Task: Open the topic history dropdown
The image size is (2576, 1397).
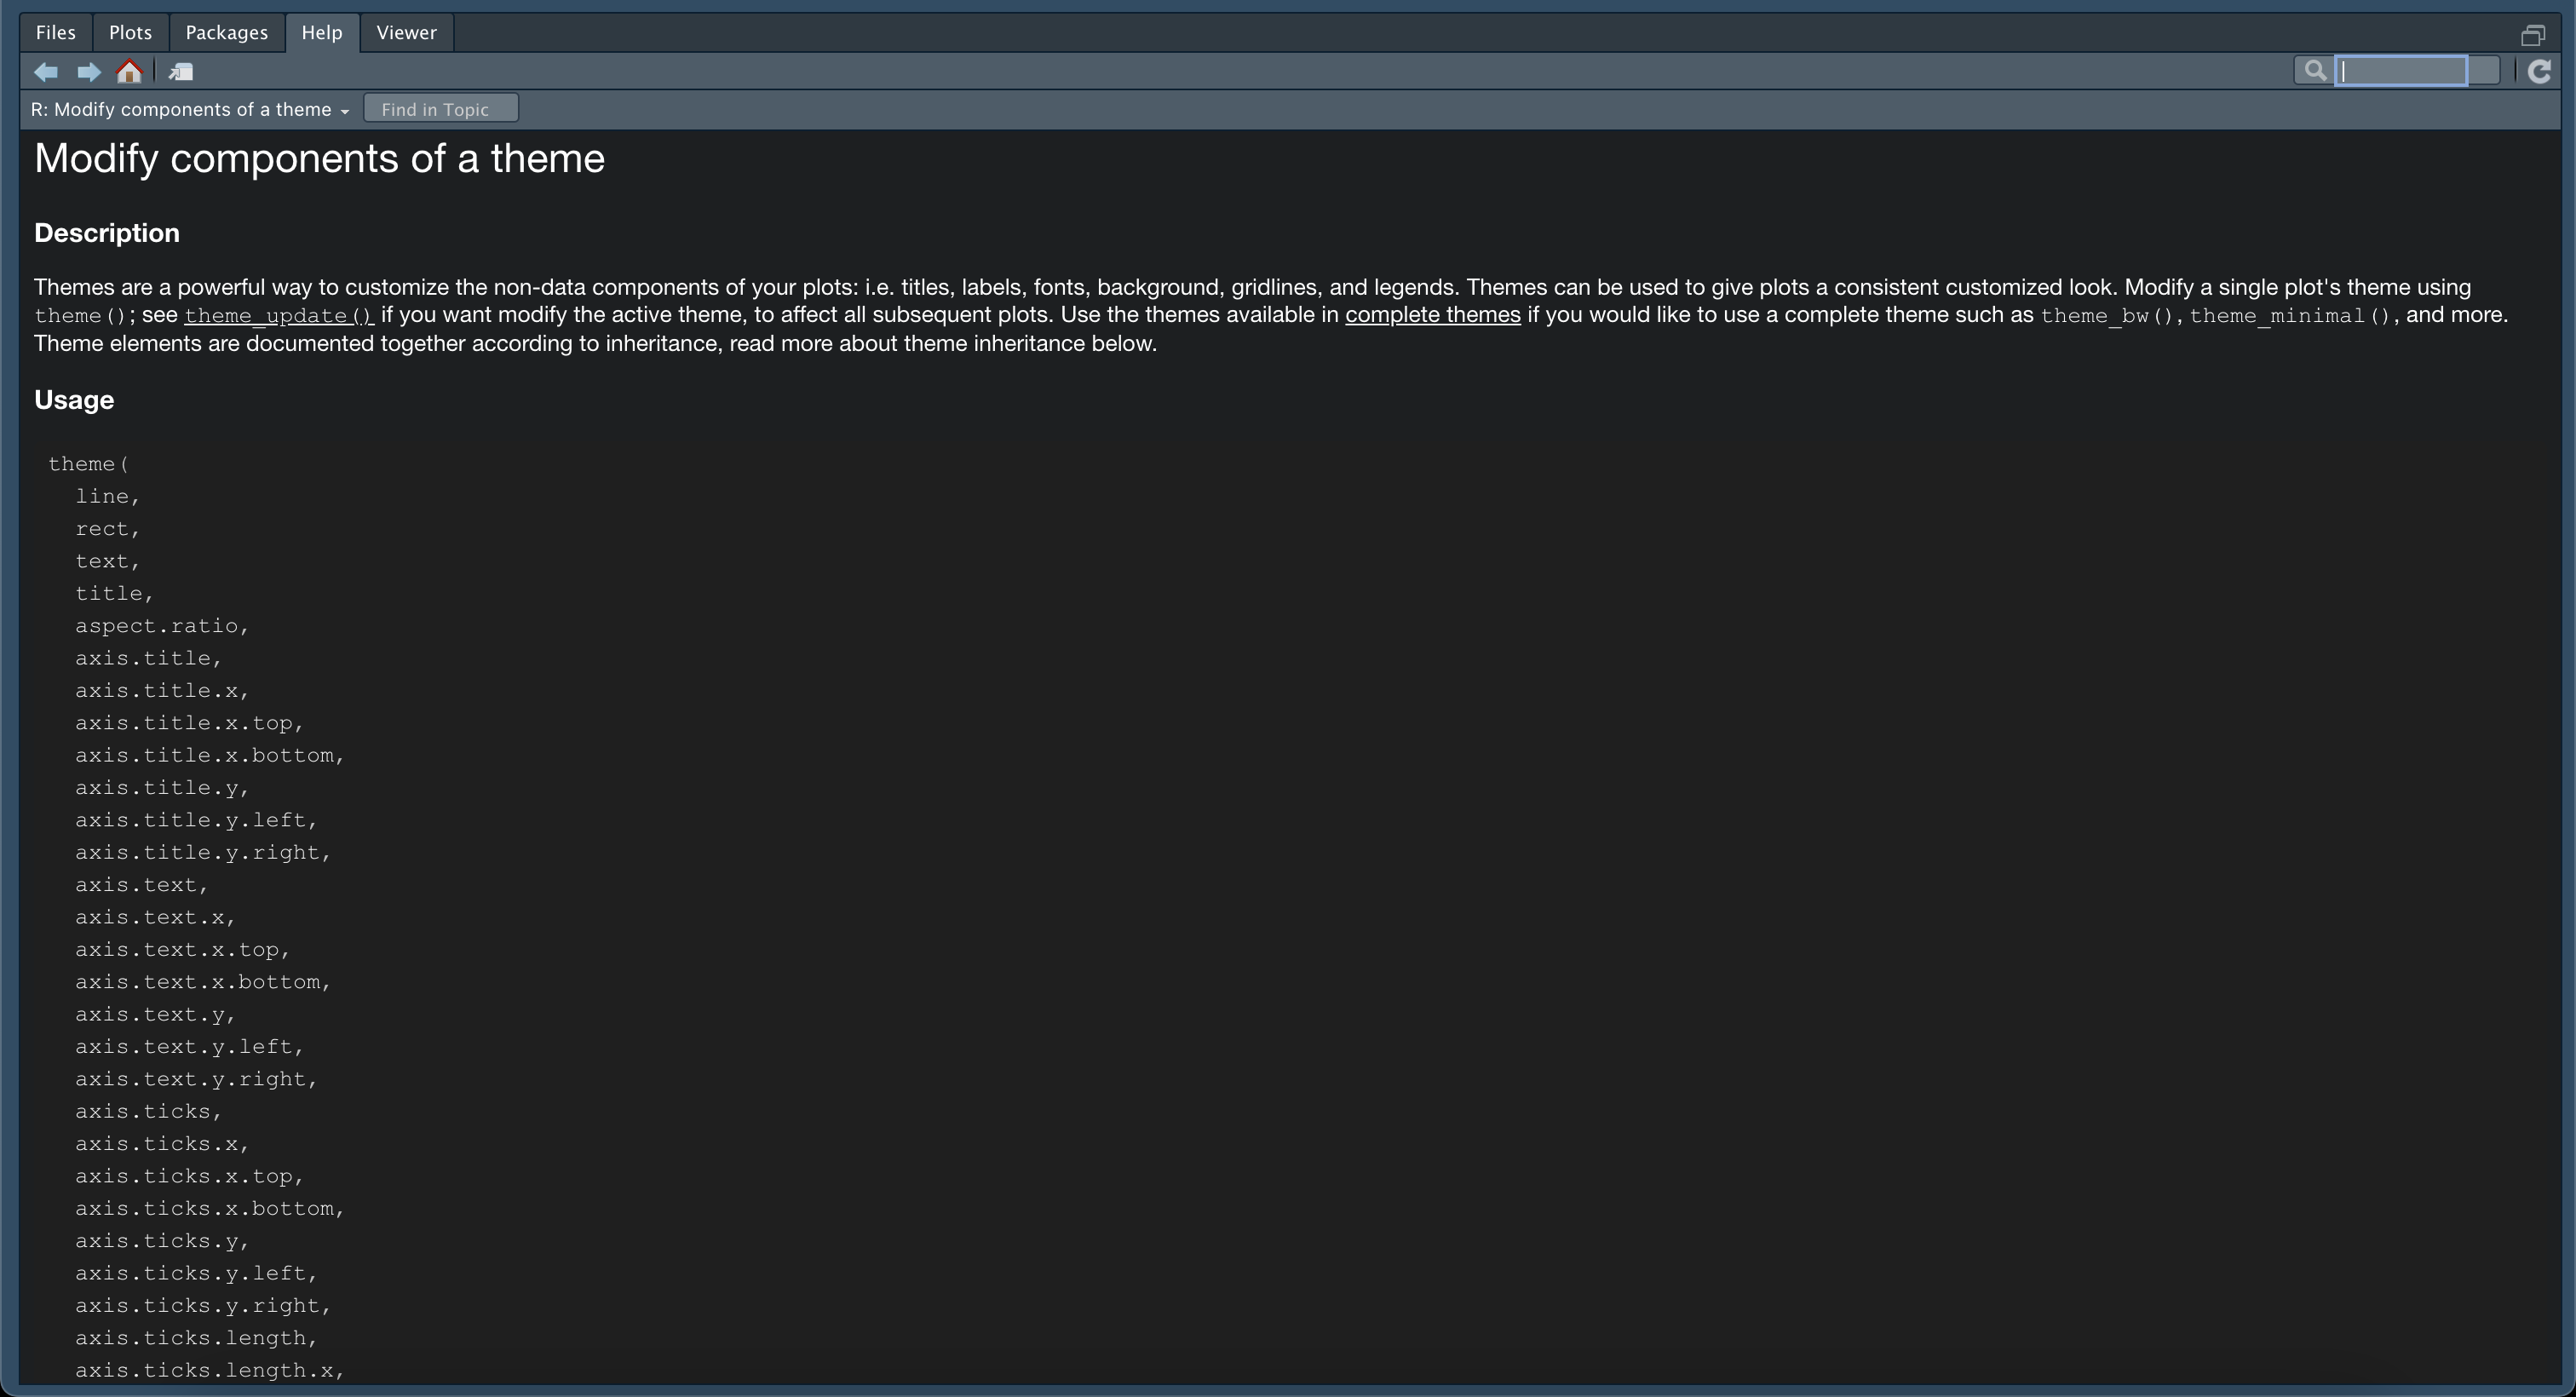Action: pyautogui.click(x=190, y=110)
